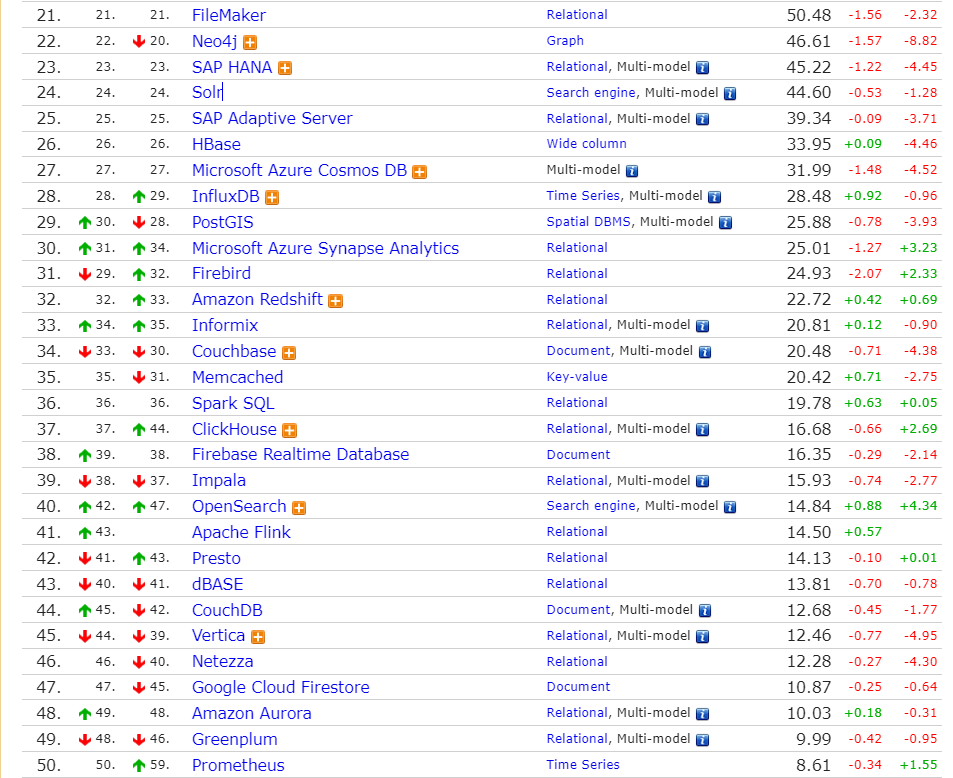Open the info icon in the Couchbase row
Viewport: 953px width, 778px height.
pyautogui.click(x=704, y=352)
